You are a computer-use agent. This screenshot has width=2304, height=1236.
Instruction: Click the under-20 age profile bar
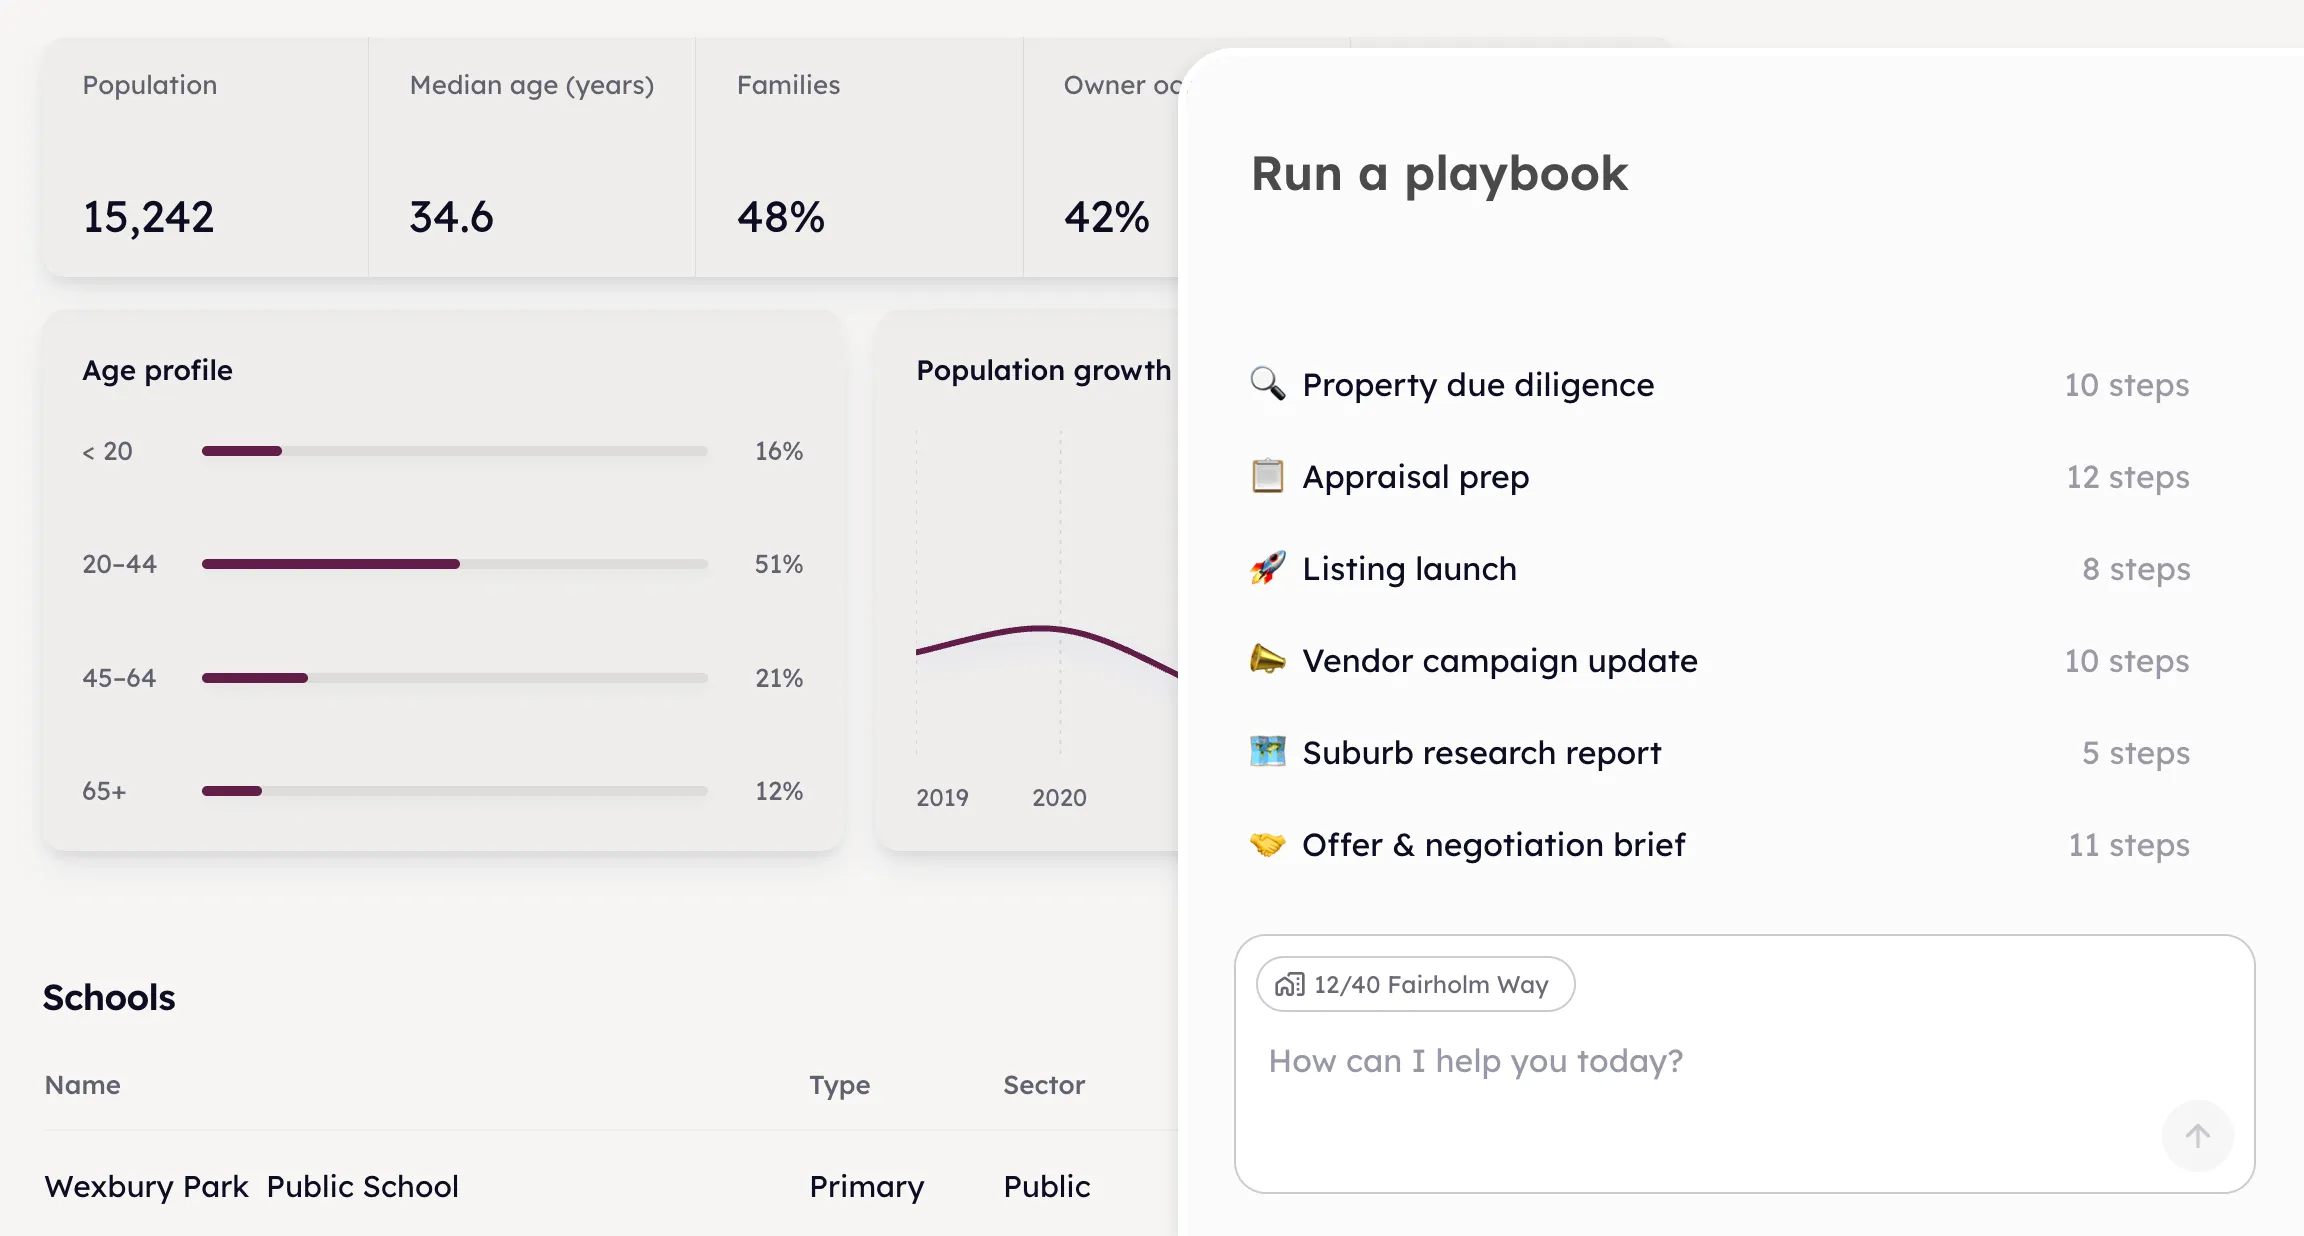pyautogui.click(x=454, y=451)
